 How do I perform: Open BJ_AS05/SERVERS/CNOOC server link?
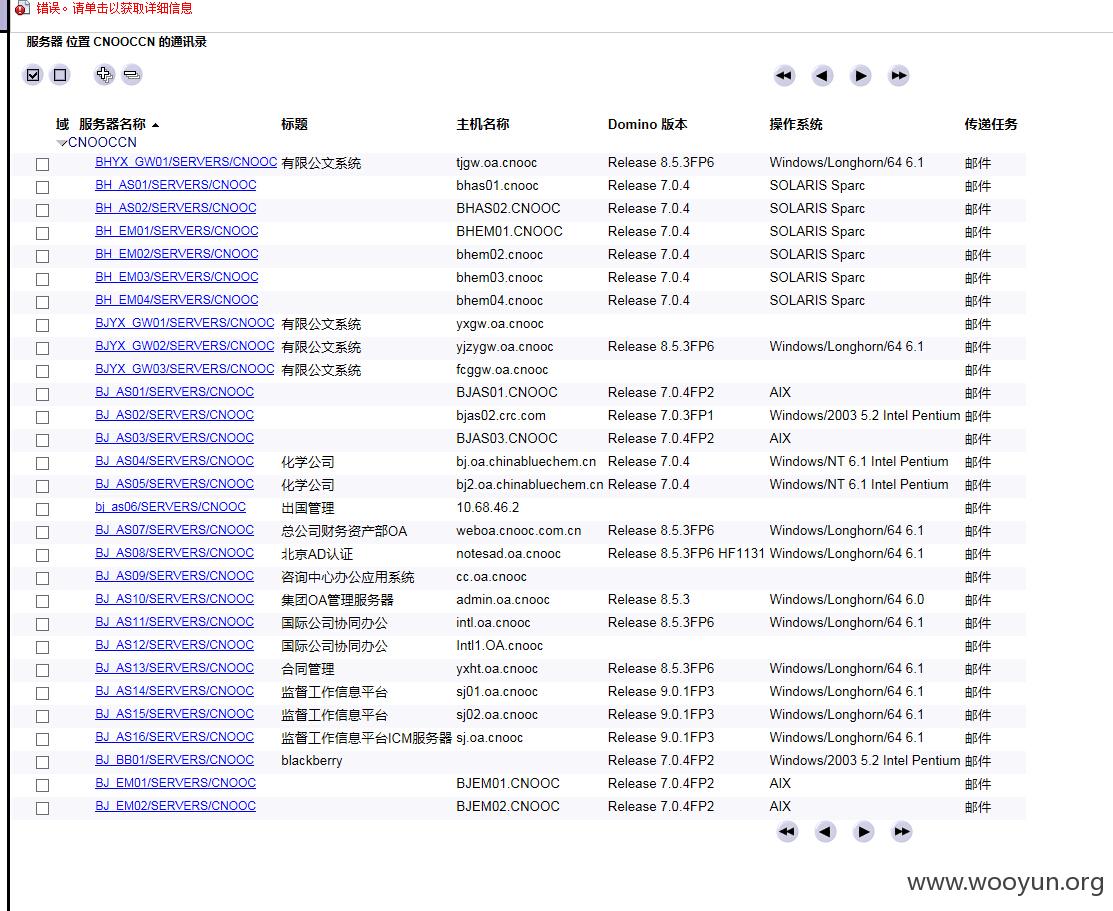175,484
